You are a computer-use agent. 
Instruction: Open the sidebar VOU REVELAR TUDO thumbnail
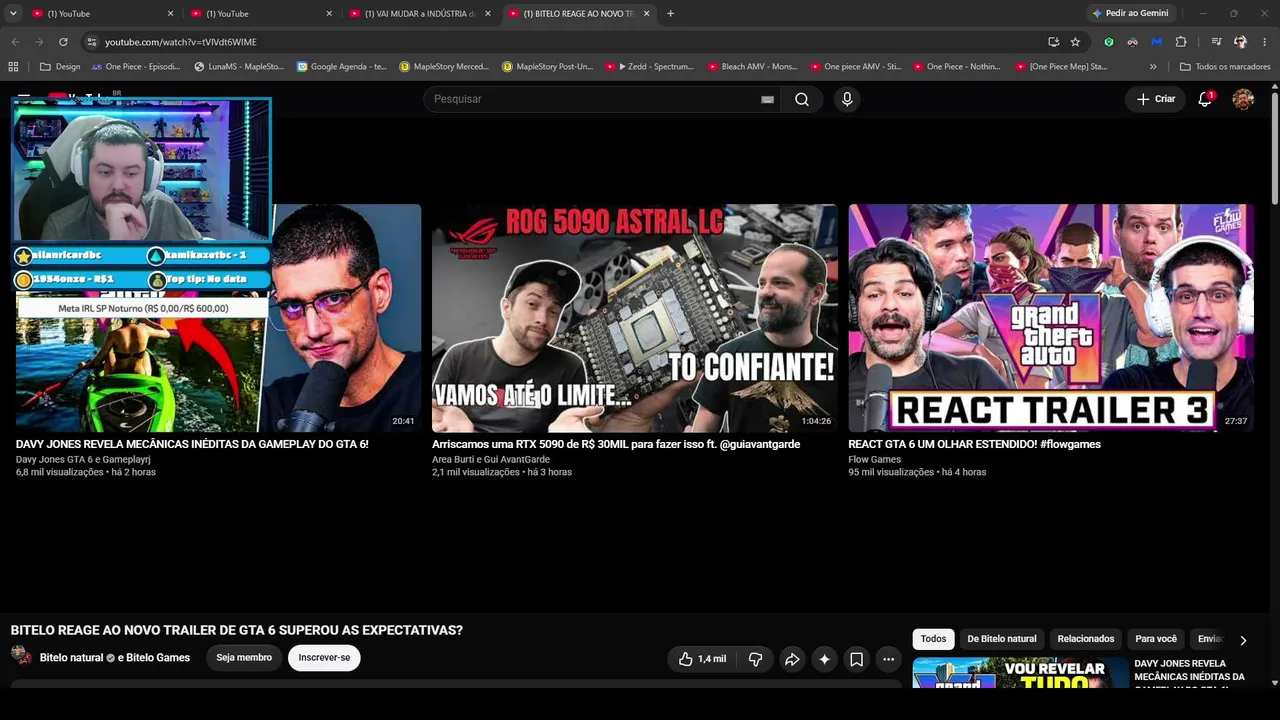click(1020, 673)
